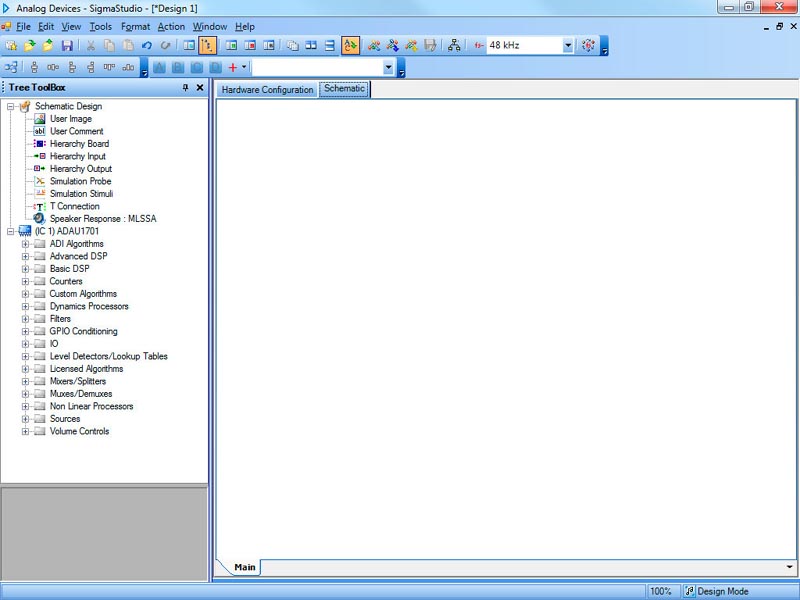Screen dimensions: 800x600
Task: Expand the Filters folder
Action: click(25, 319)
